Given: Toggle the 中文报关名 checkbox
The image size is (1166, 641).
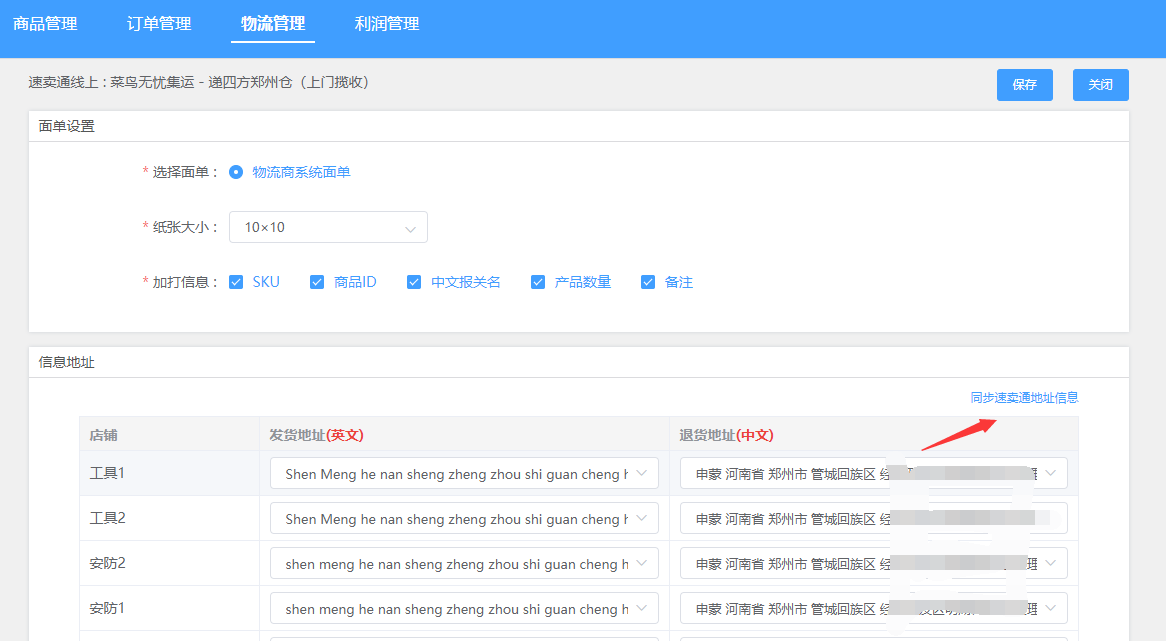Looking at the screenshot, I should click(414, 282).
